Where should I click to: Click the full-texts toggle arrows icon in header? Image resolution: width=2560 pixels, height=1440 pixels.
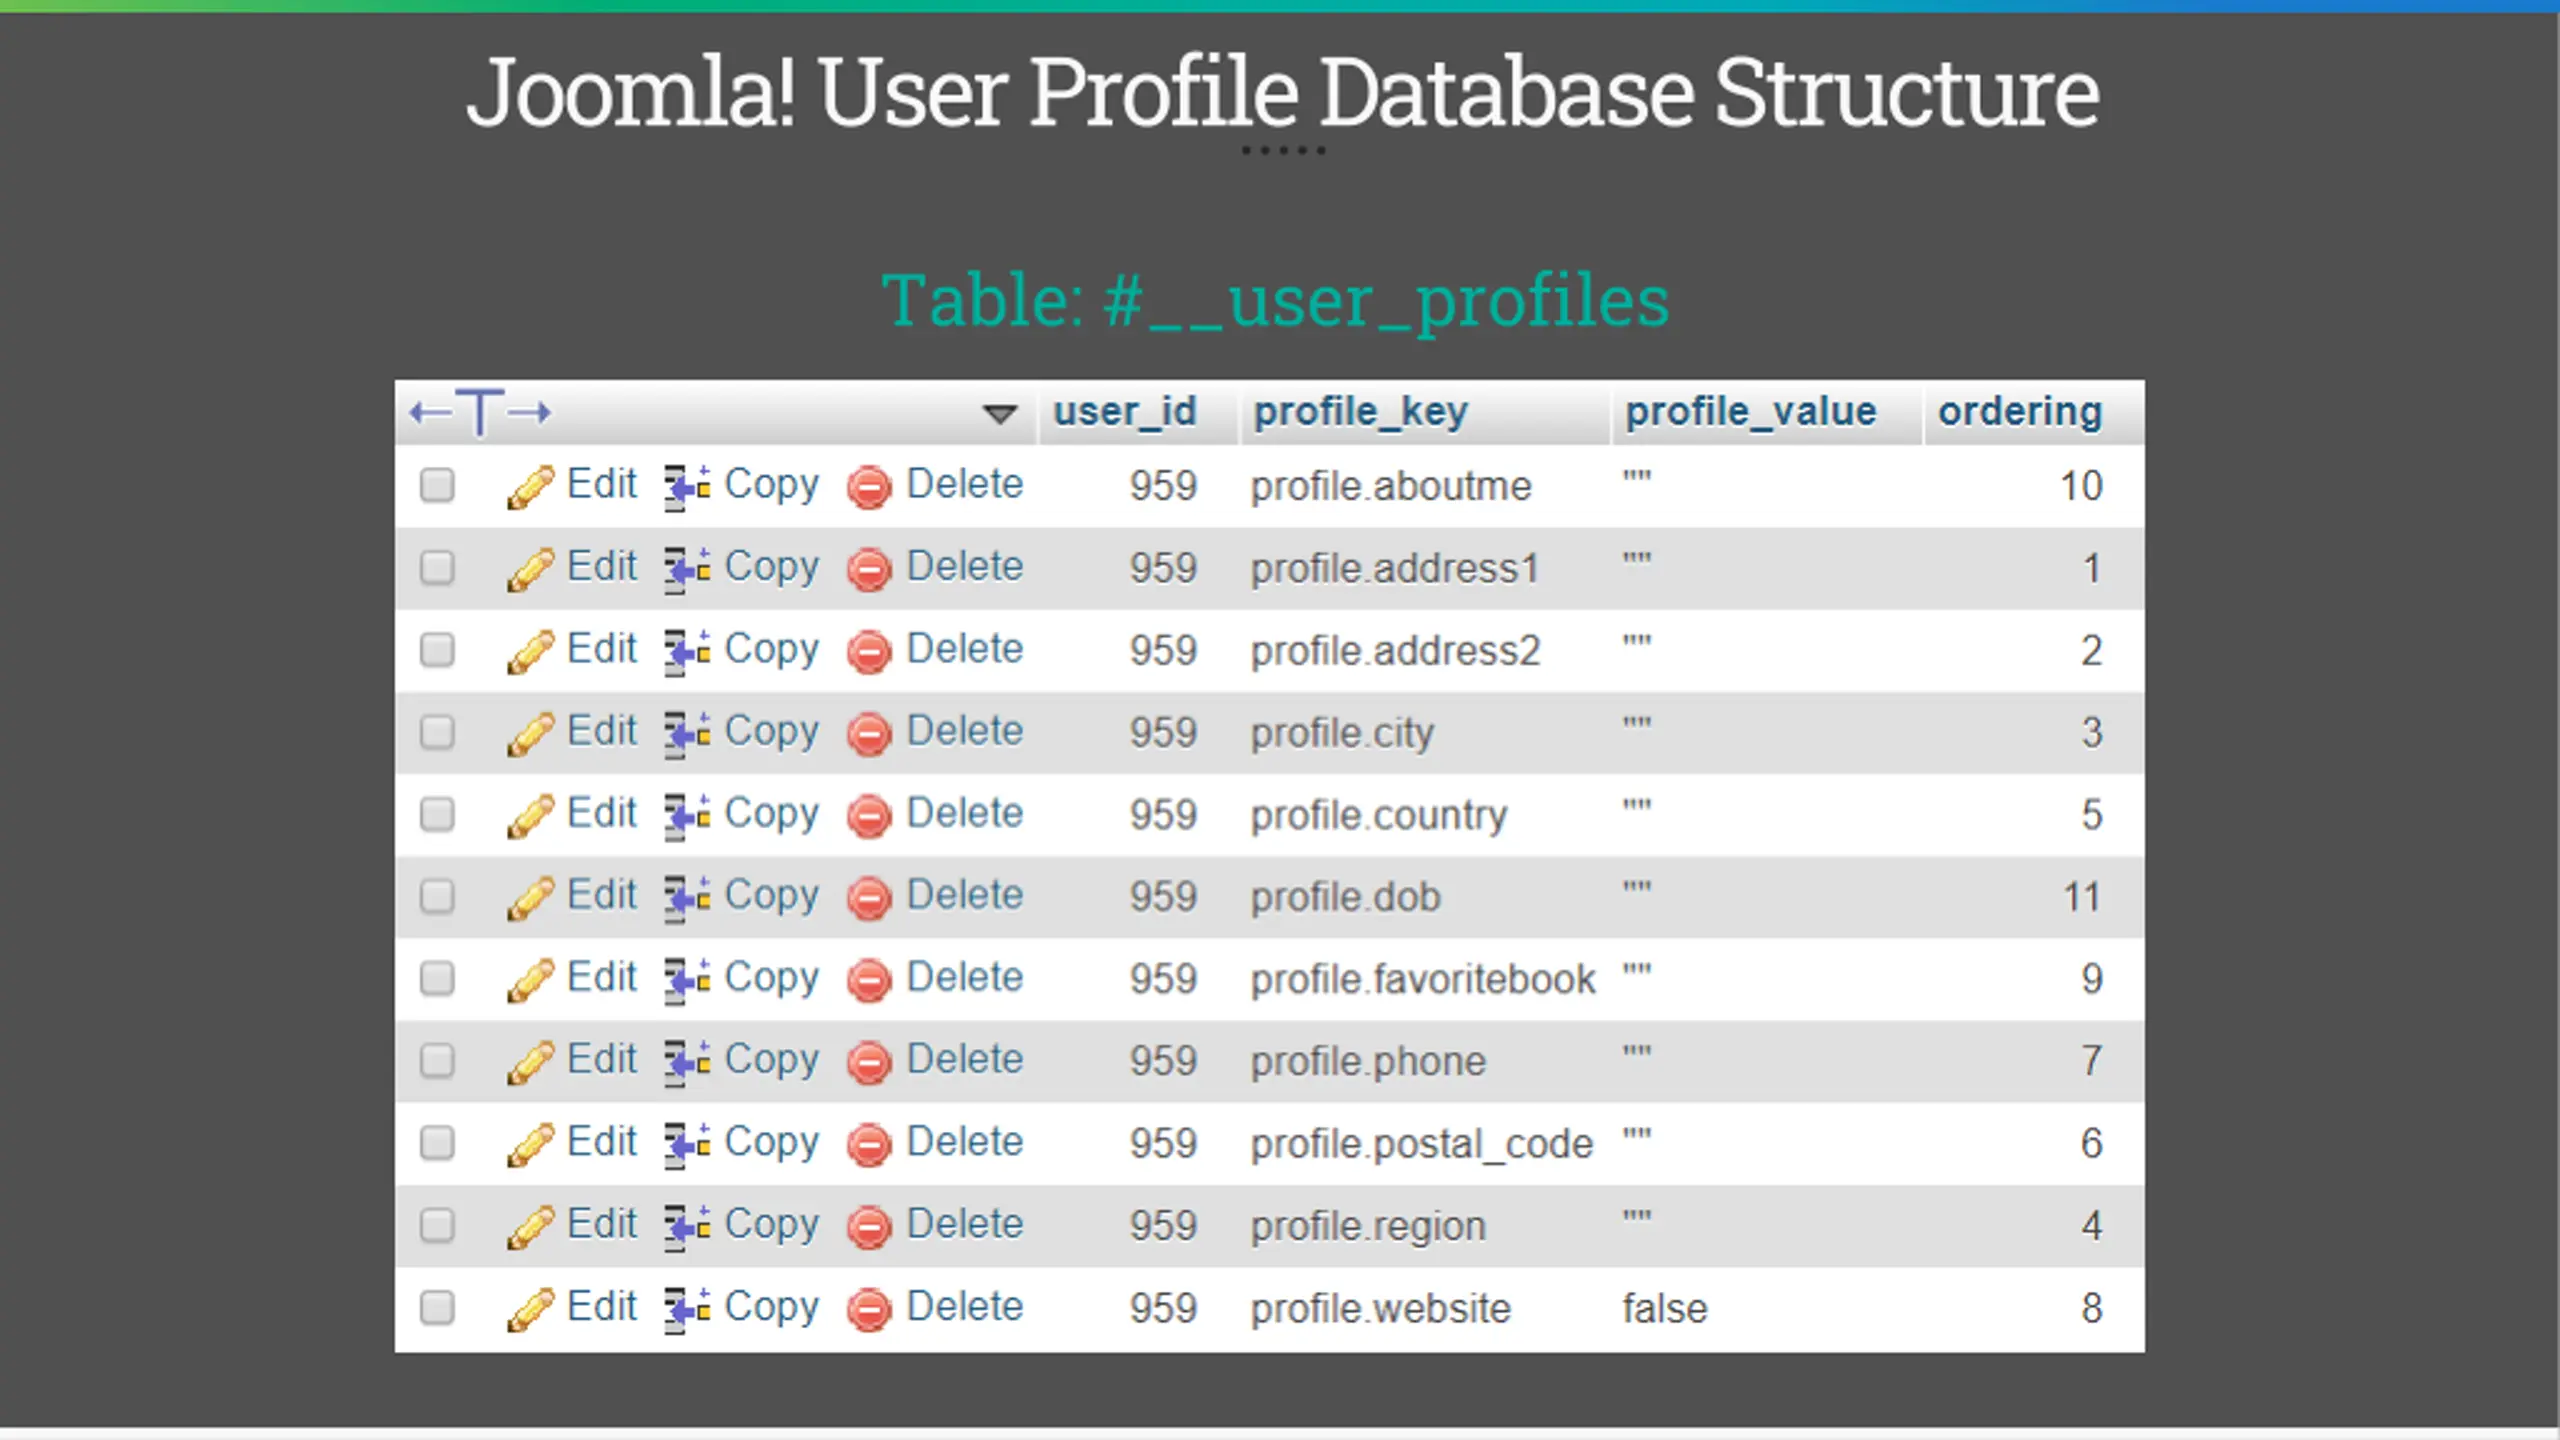tap(480, 412)
